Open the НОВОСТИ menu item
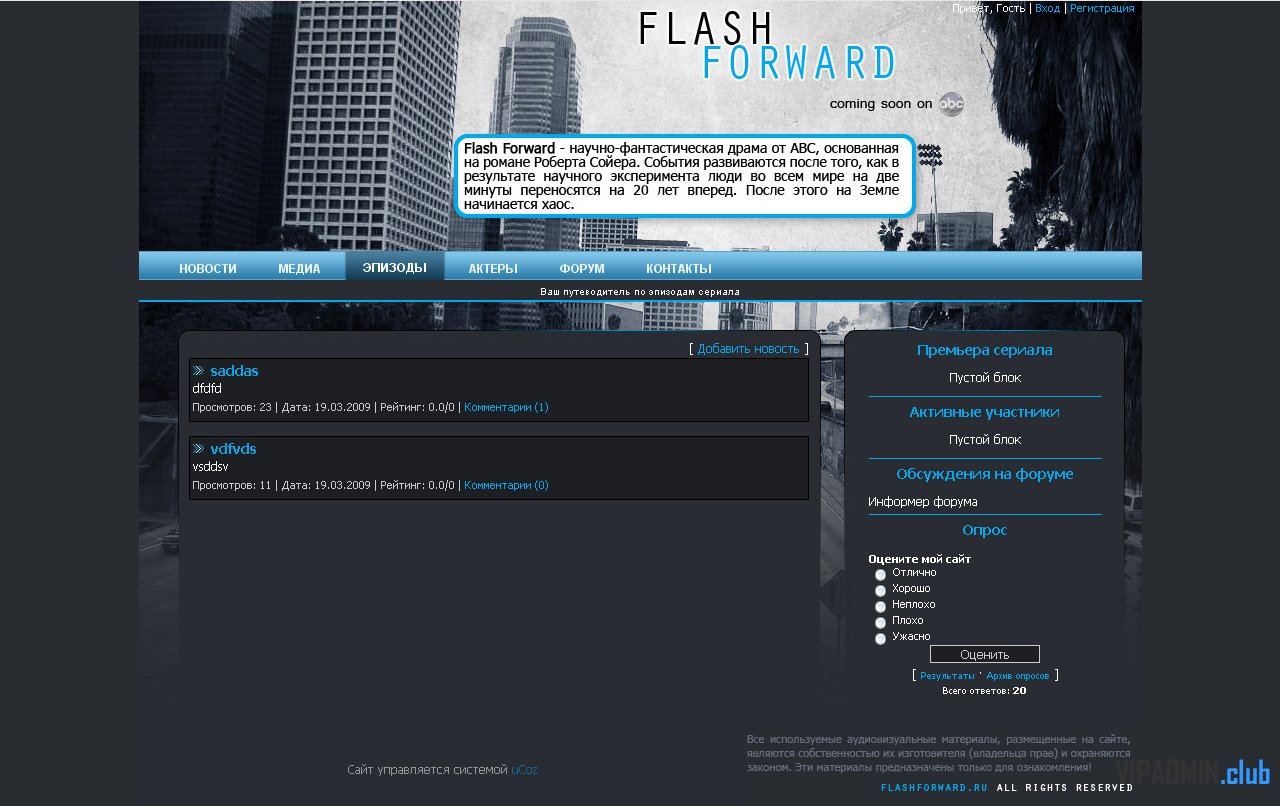The width and height of the screenshot is (1280, 806). [208, 268]
